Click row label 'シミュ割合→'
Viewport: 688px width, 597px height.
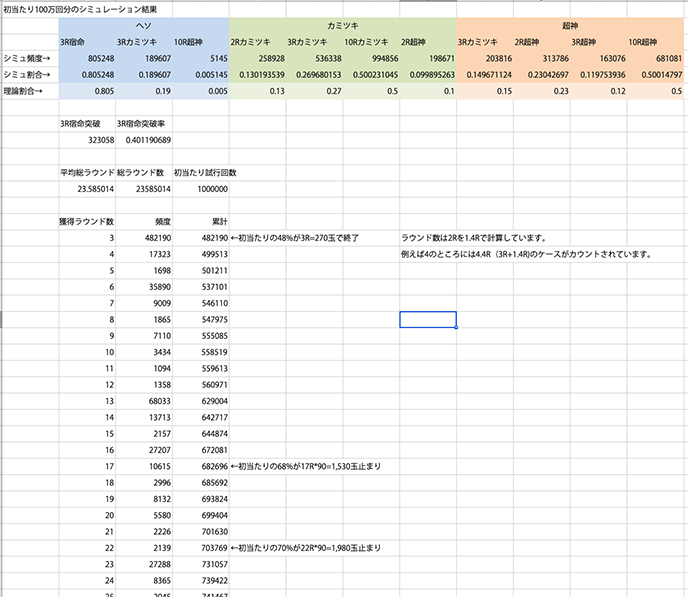(x=27, y=75)
